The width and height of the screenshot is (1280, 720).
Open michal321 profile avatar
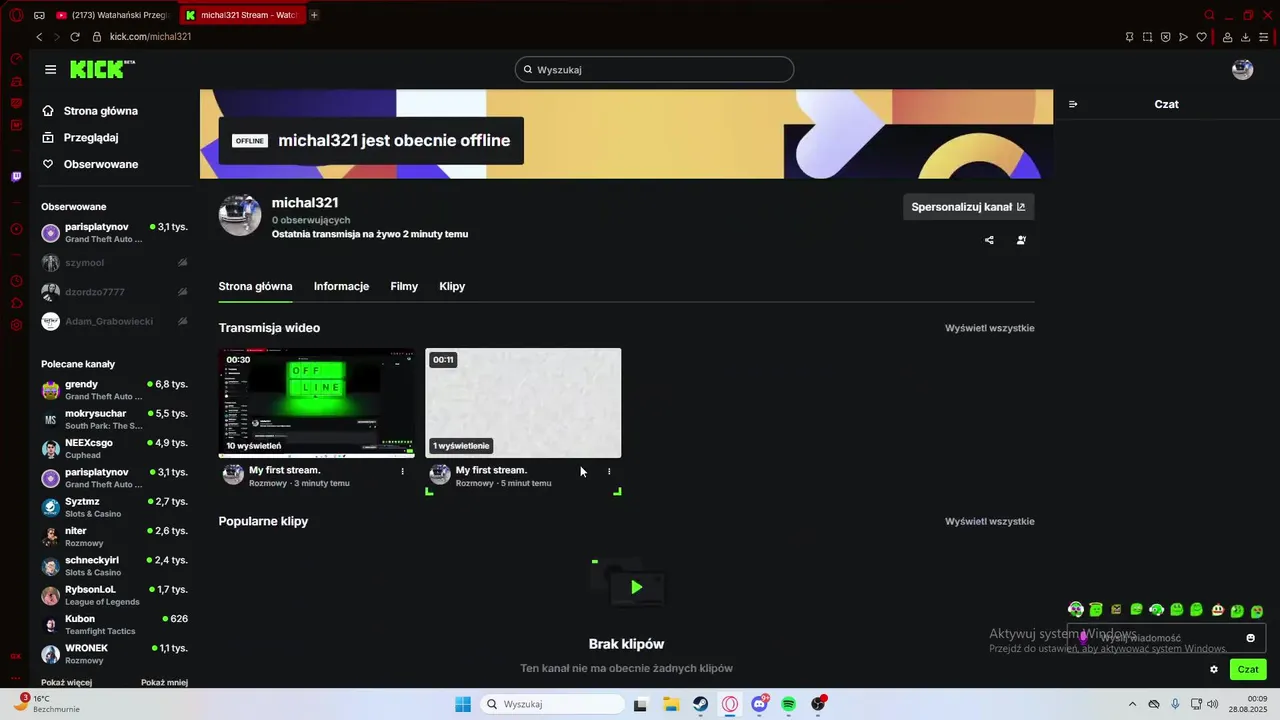240,215
